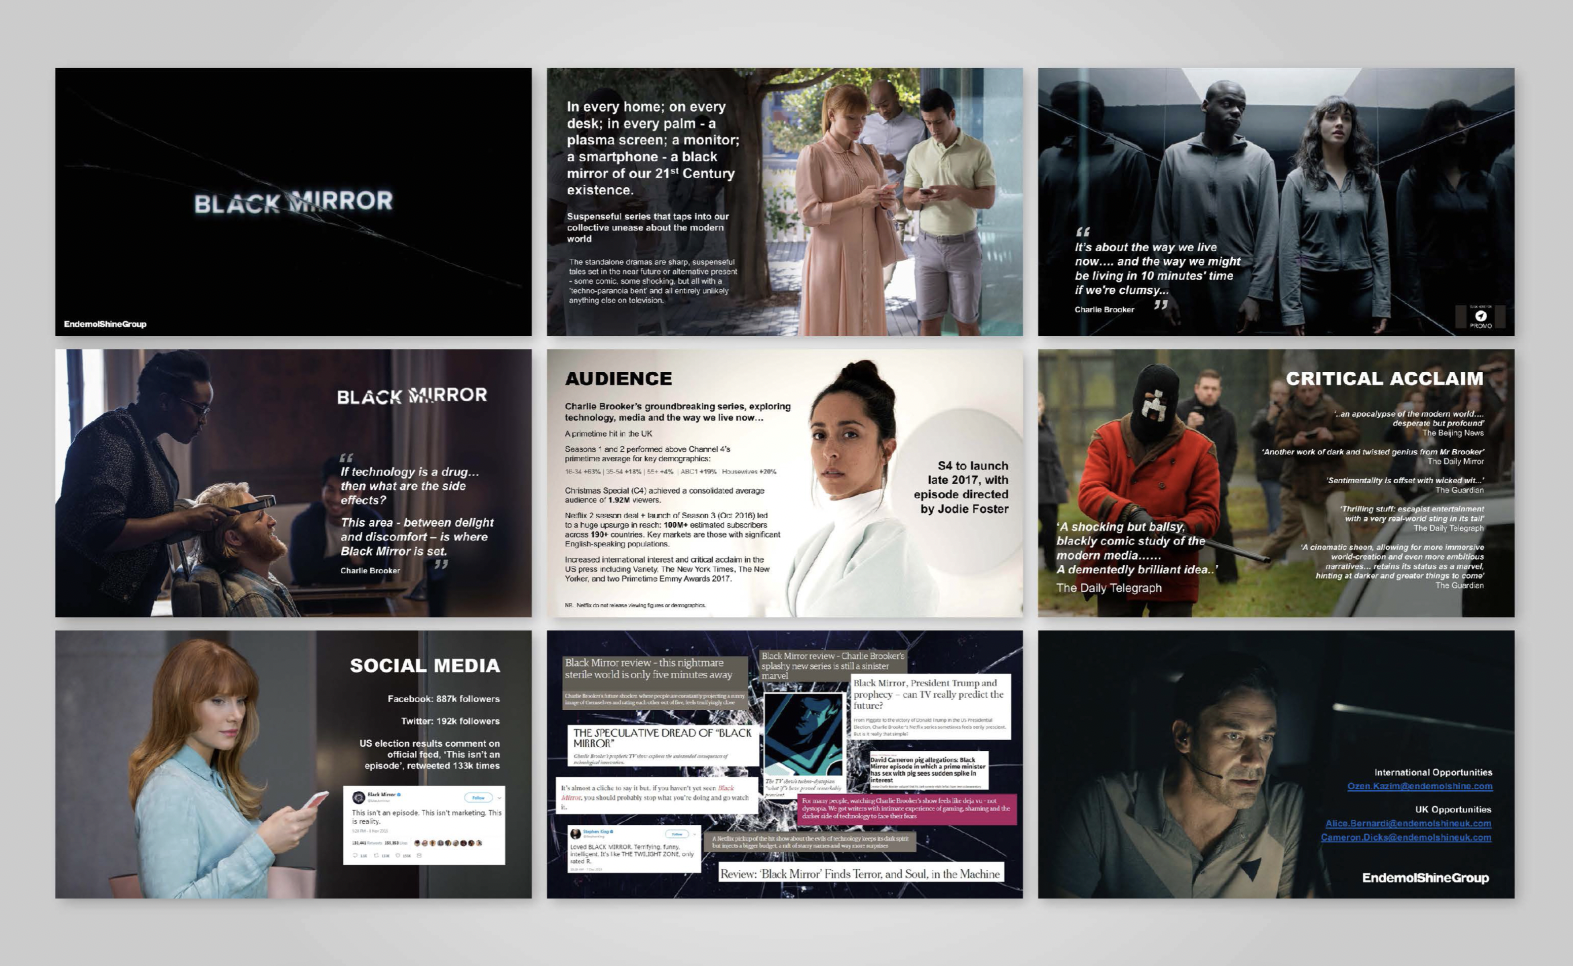
Task: Click the EndemolShineGroup logo on the contacts slide
Action: click(1425, 878)
